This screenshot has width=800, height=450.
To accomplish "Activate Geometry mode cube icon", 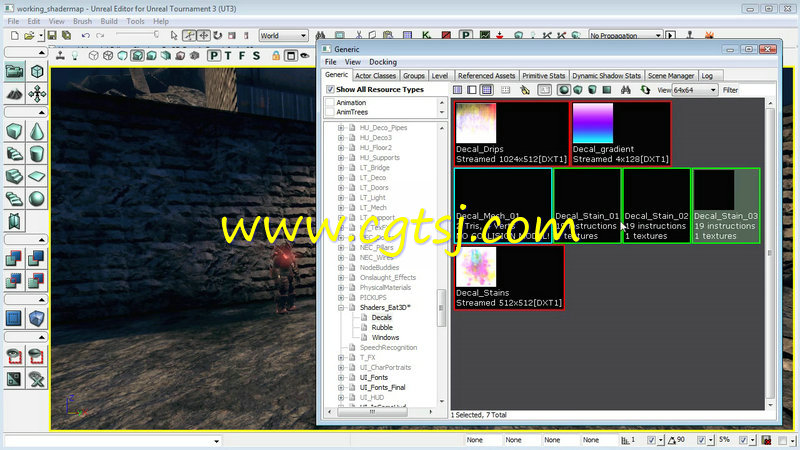I will pyautogui.click(x=37, y=71).
